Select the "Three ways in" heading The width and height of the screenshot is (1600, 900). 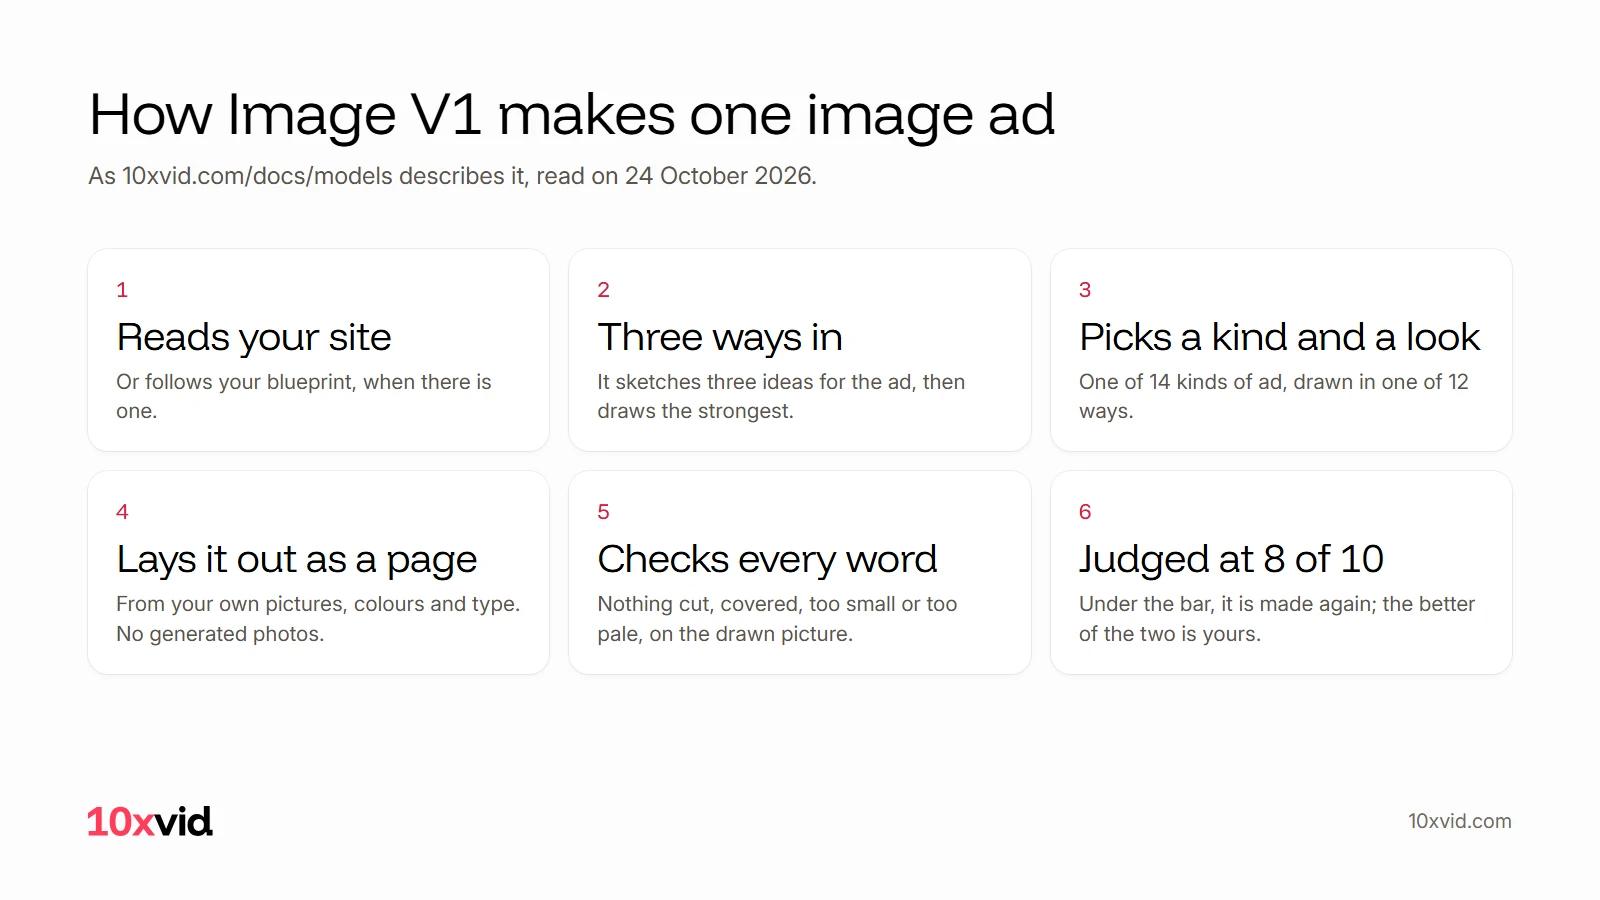[x=720, y=338]
